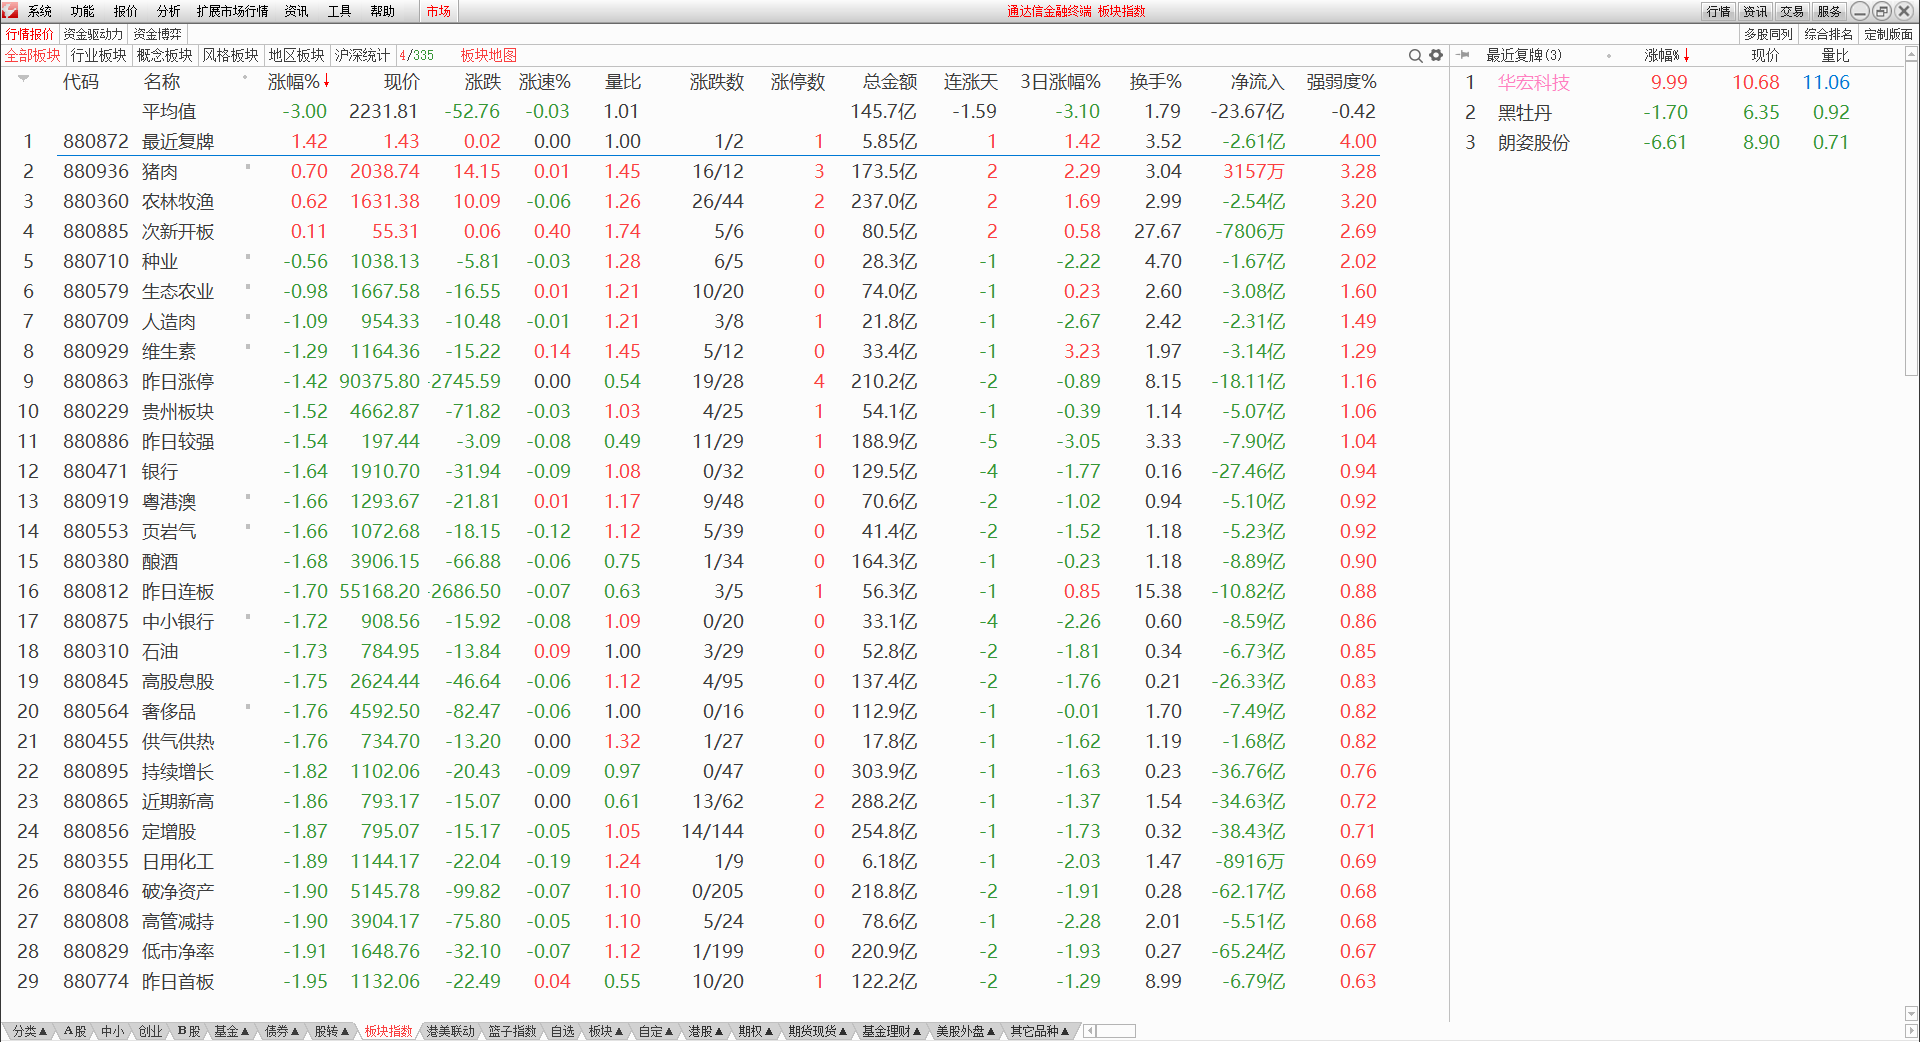Click the top-right 资讯 button
1920x1042 pixels.
pos(1756,11)
